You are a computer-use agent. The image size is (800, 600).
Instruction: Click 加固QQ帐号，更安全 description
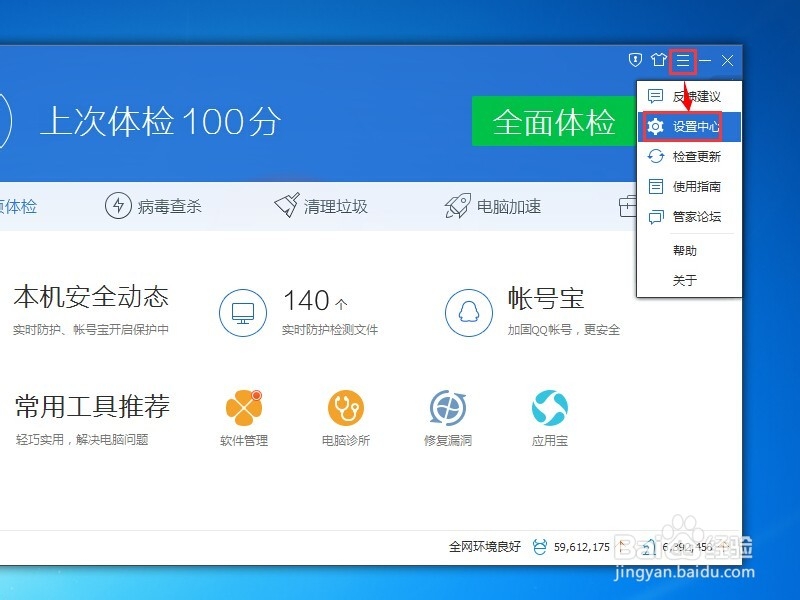(x=564, y=330)
